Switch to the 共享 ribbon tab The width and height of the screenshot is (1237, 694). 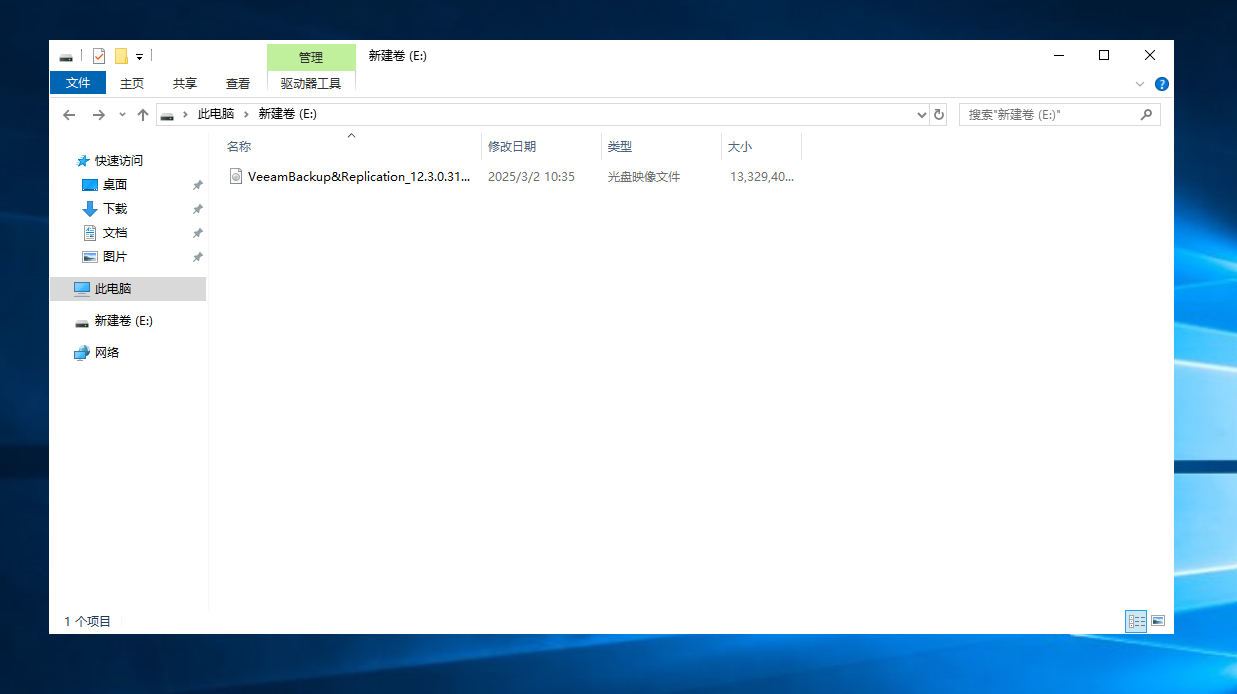click(x=185, y=84)
